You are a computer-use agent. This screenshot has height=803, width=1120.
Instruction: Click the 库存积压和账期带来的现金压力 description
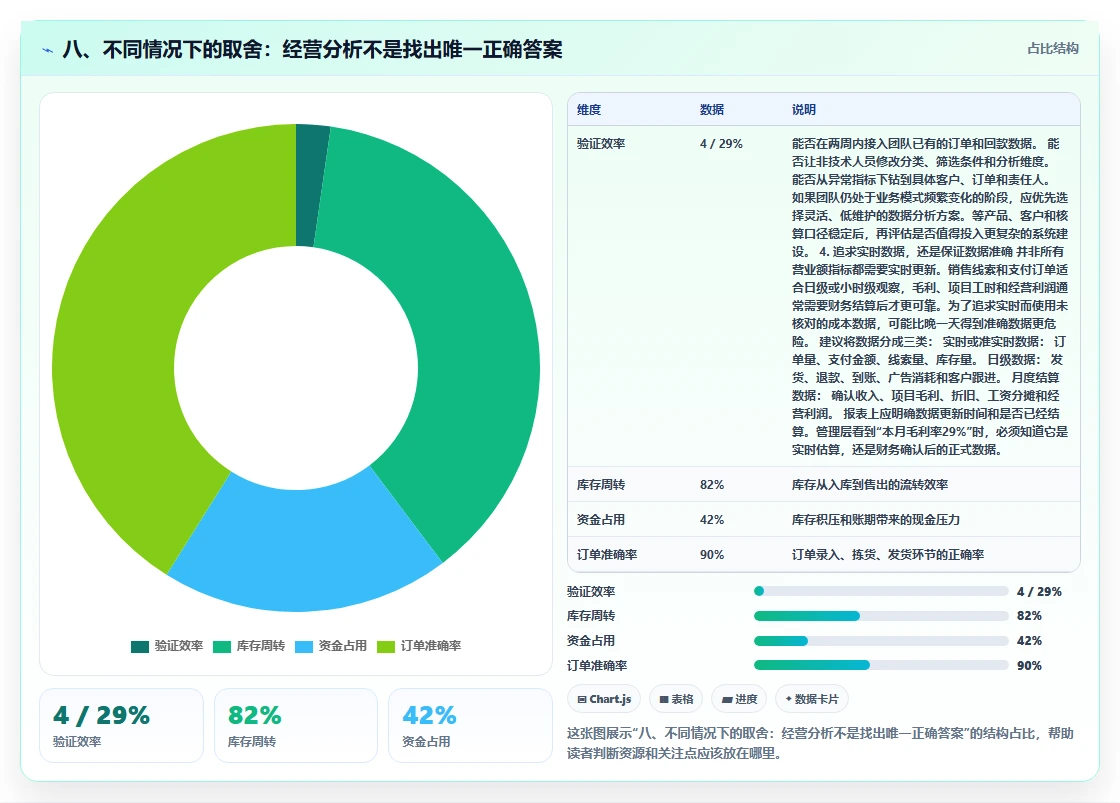tap(876, 519)
